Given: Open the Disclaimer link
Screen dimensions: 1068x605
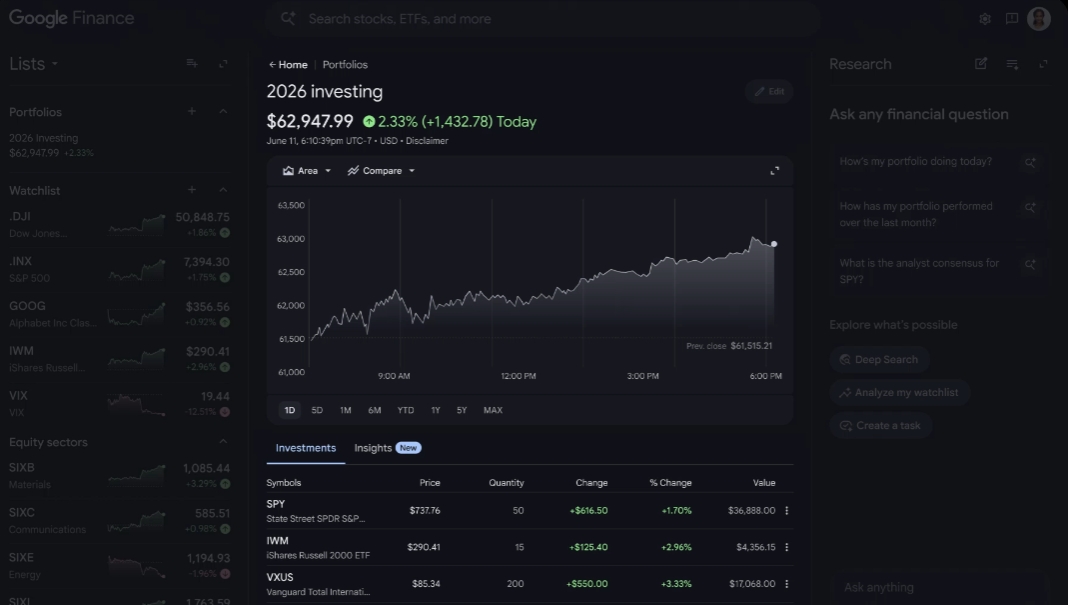Looking at the screenshot, I should [427, 141].
